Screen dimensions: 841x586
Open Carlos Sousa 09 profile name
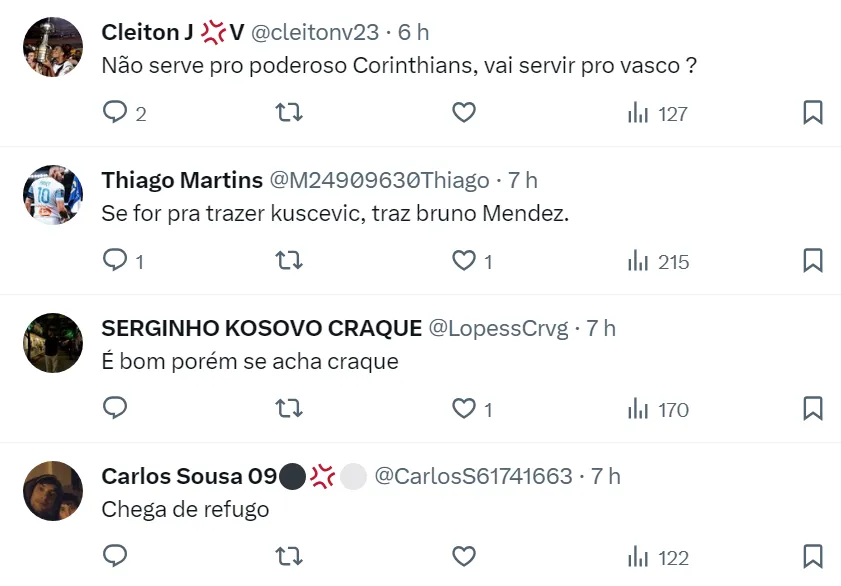tap(189, 476)
